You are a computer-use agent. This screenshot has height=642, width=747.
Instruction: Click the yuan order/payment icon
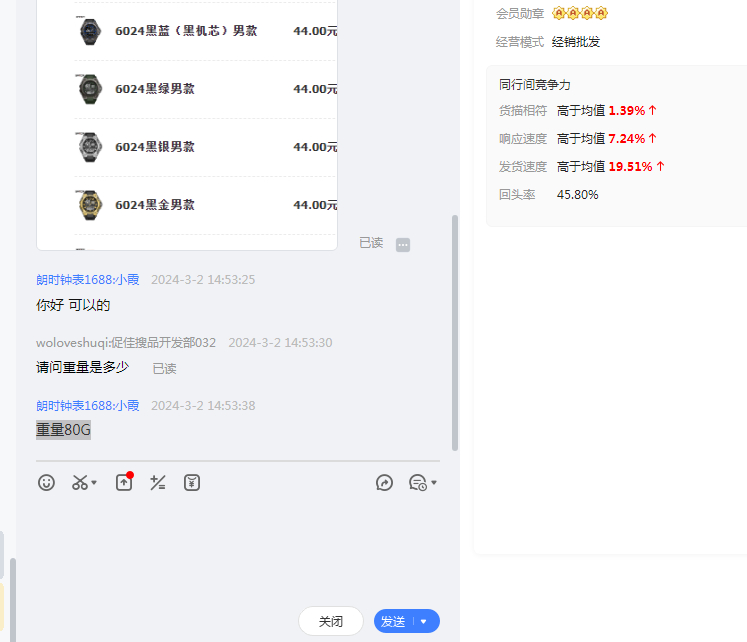pos(192,483)
